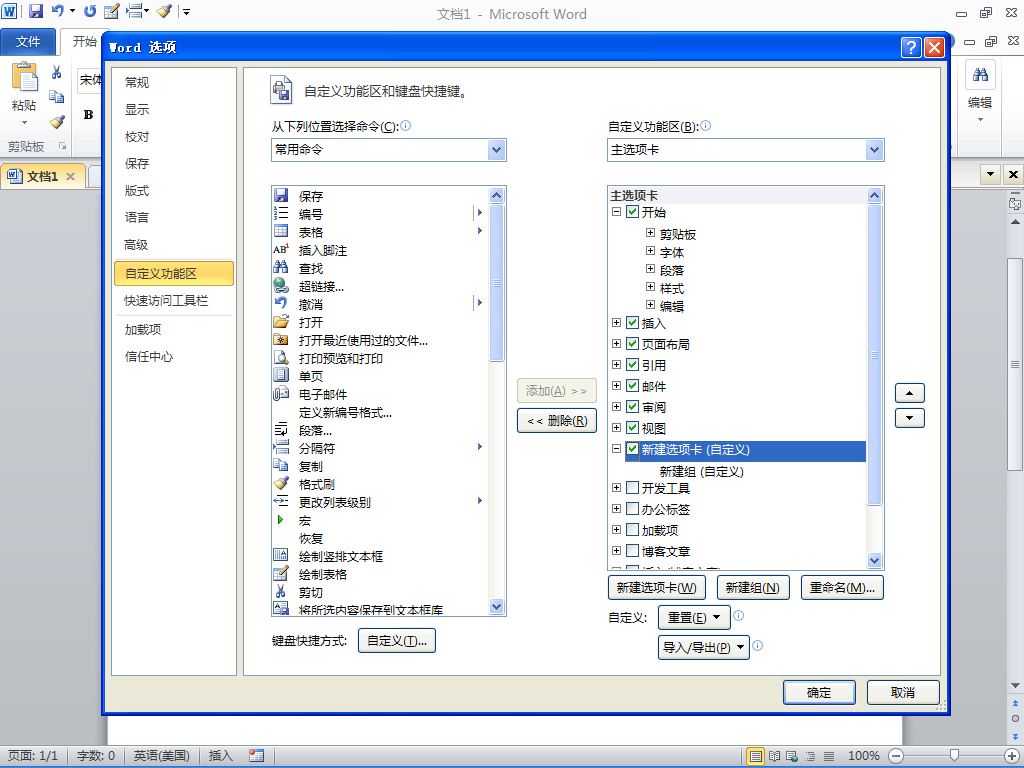Select the 打开 open folder command

(379, 322)
